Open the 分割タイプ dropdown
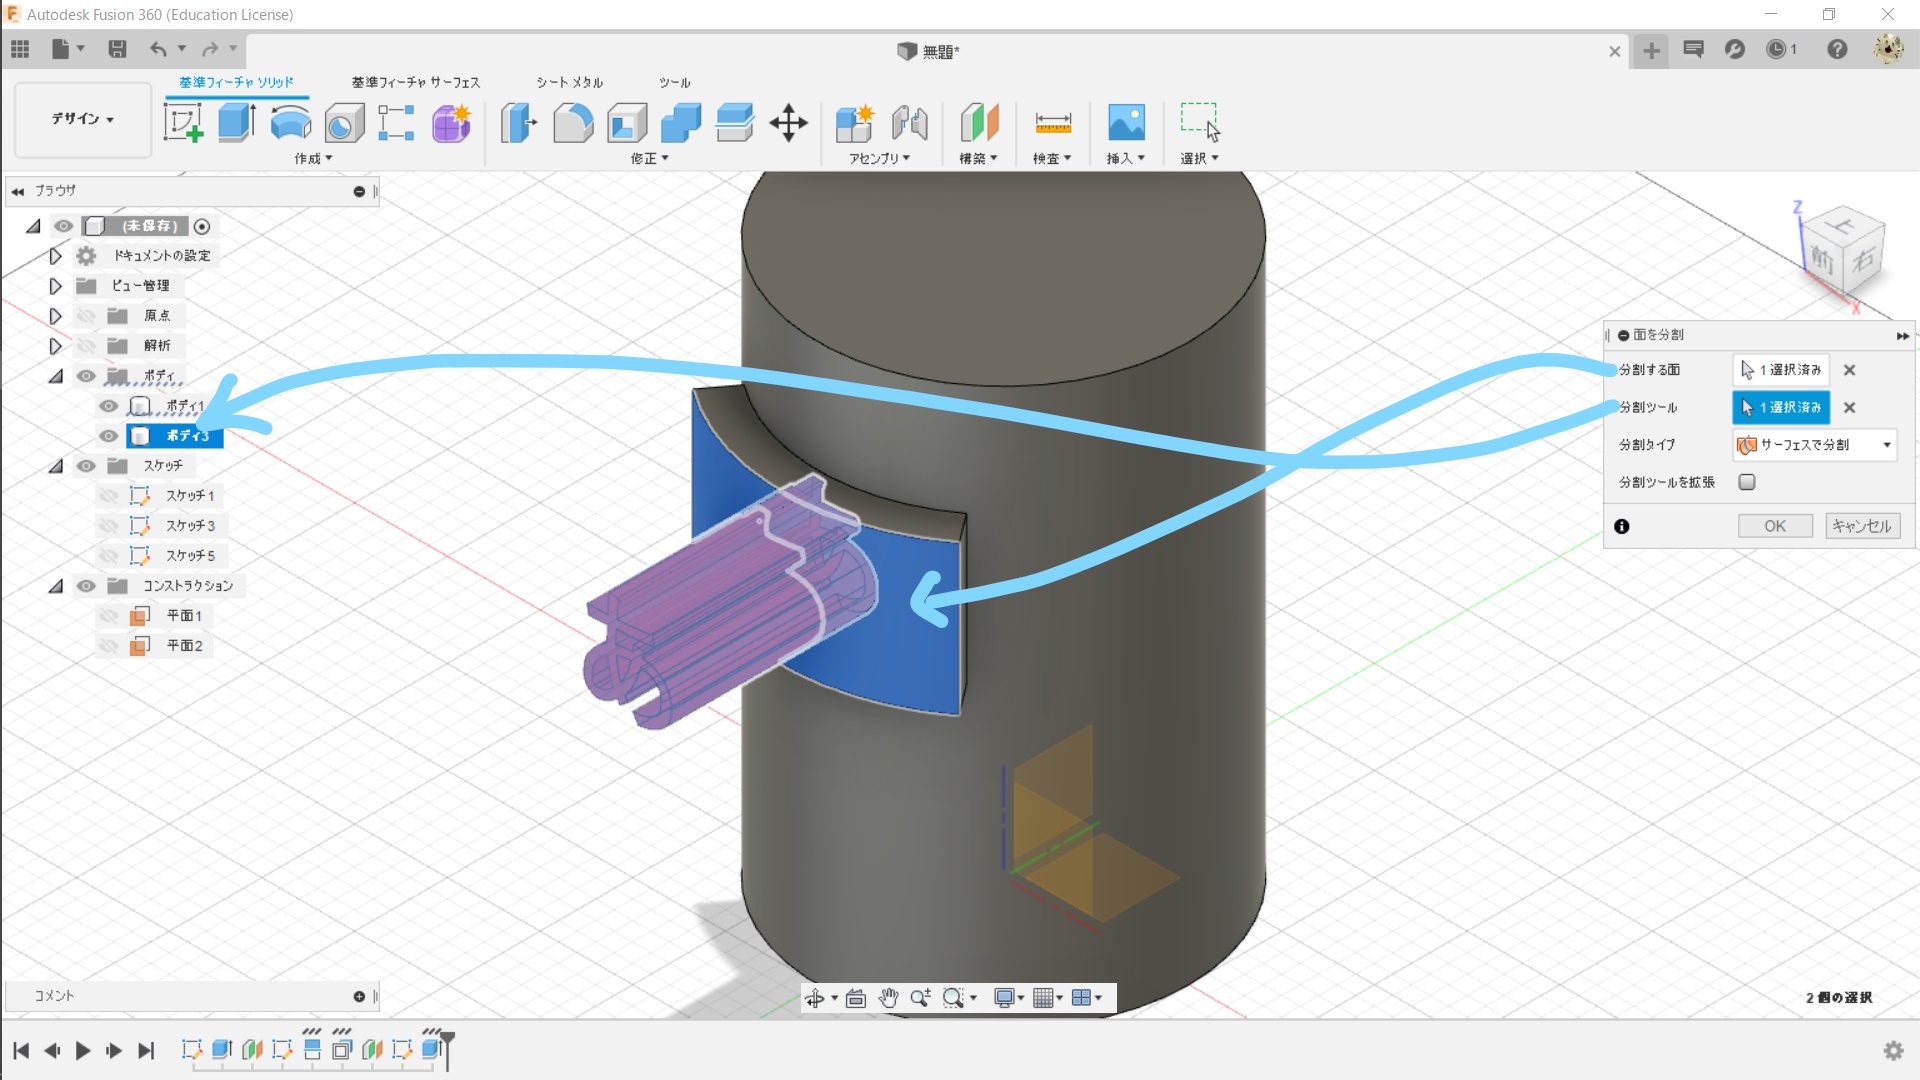Image resolution: width=1920 pixels, height=1080 pixels. pos(1814,445)
